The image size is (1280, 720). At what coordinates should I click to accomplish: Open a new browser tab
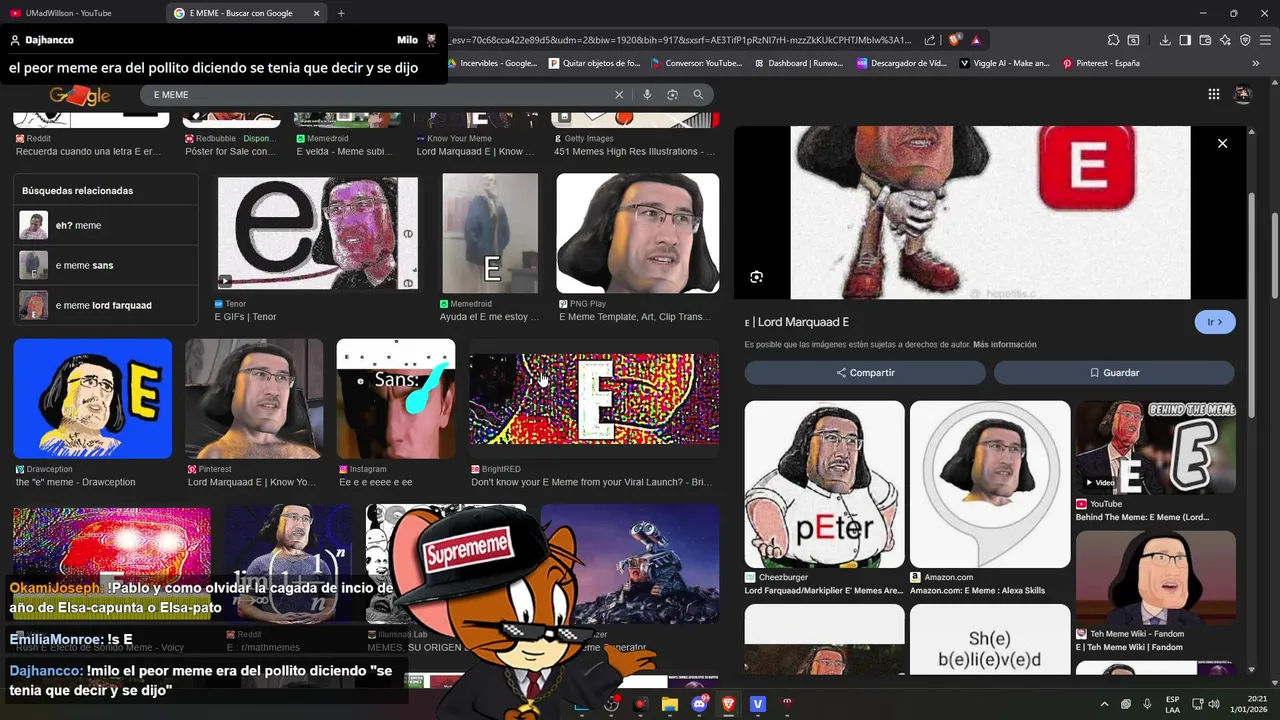tap(341, 13)
